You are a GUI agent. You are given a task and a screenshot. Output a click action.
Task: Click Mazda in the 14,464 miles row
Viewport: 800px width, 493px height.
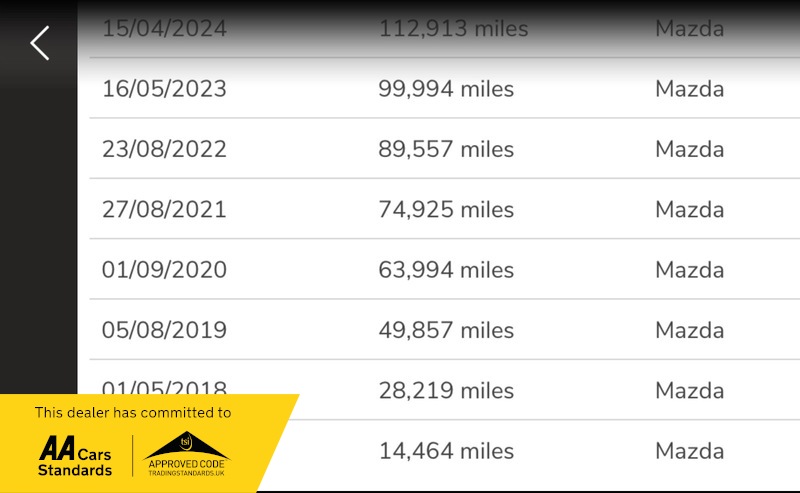689,451
